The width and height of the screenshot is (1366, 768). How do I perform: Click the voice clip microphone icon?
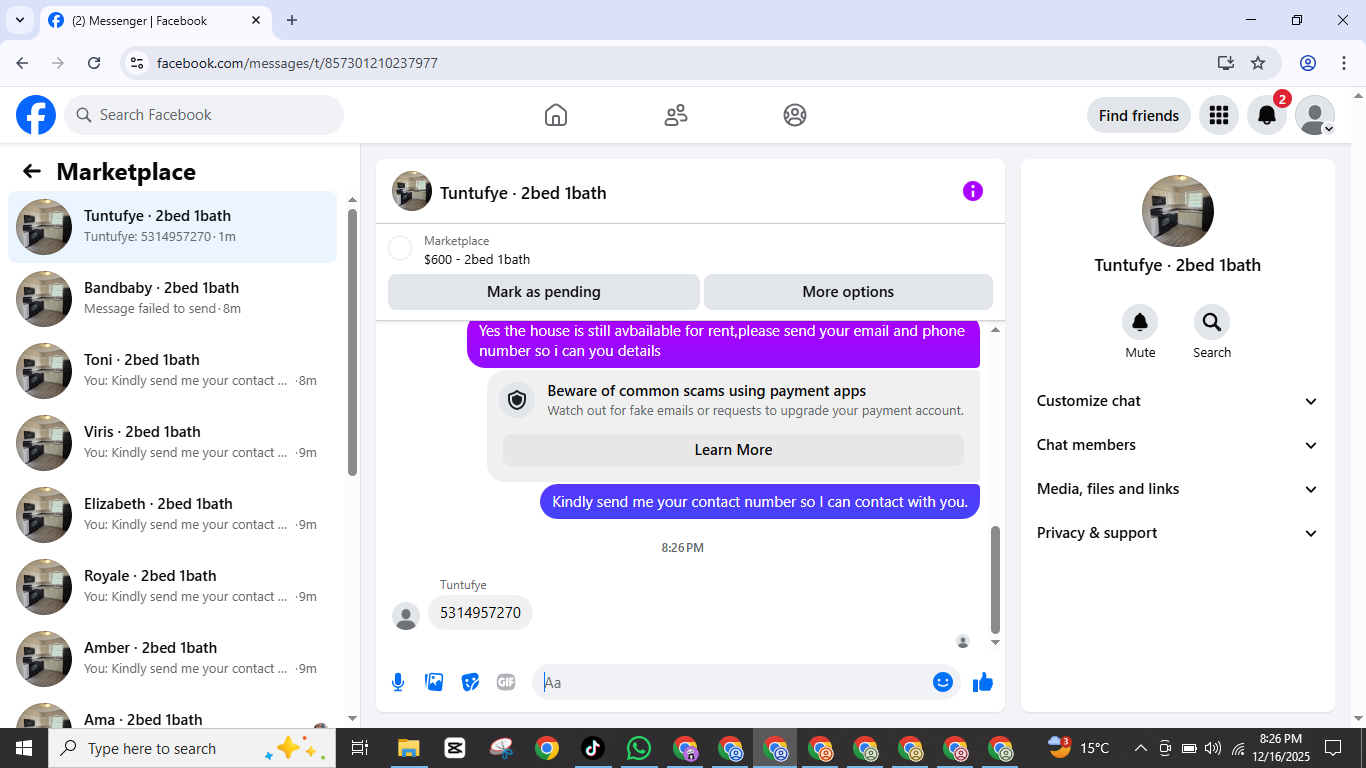tap(398, 682)
